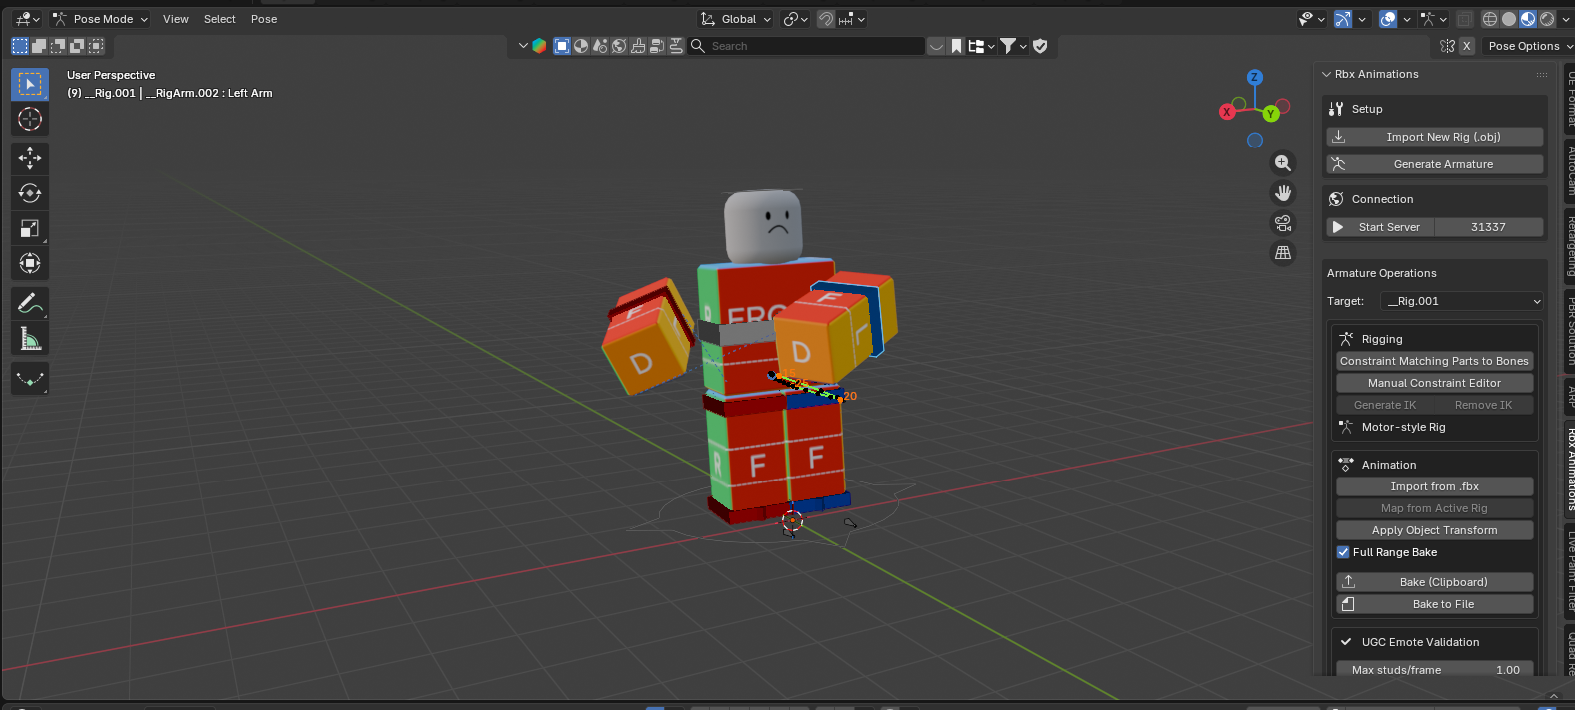Open the Select menu

(220, 19)
